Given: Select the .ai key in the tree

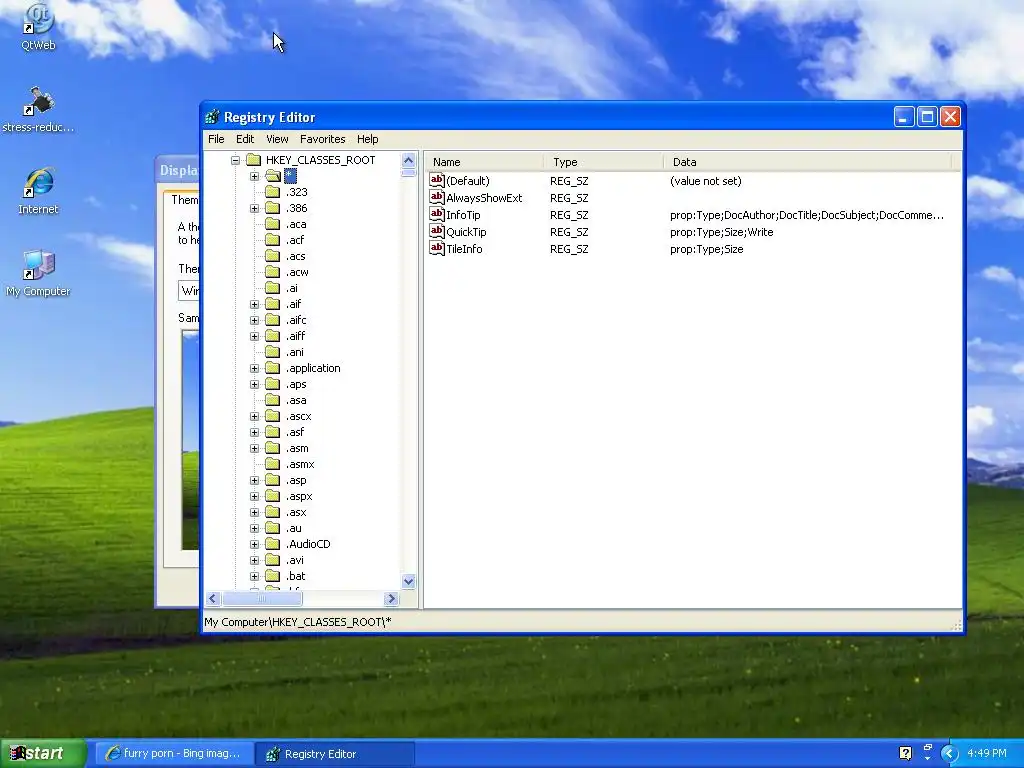Looking at the screenshot, I should point(291,288).
